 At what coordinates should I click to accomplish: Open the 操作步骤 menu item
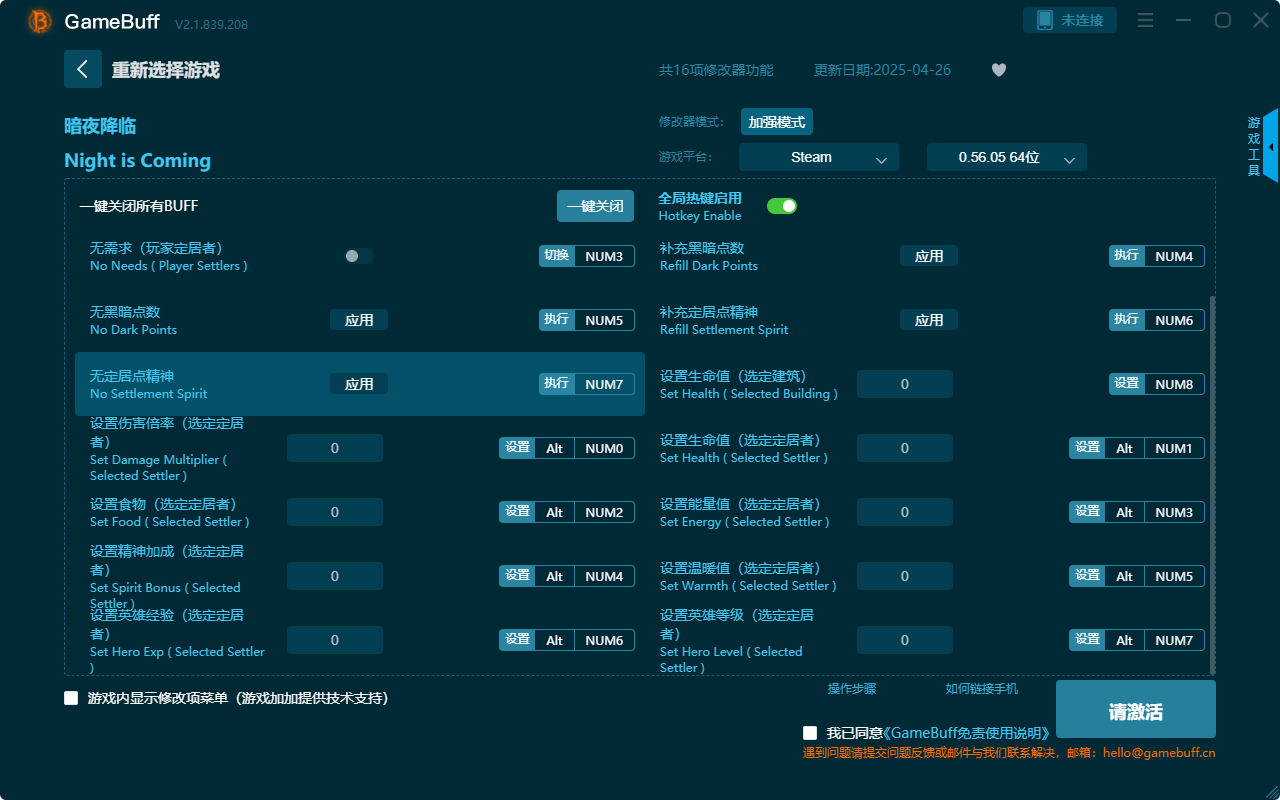tap(851, 689)
